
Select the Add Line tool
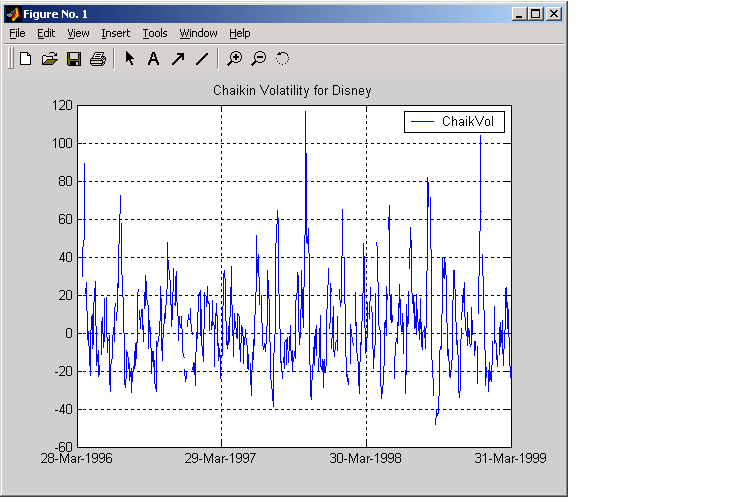[202, 59]
